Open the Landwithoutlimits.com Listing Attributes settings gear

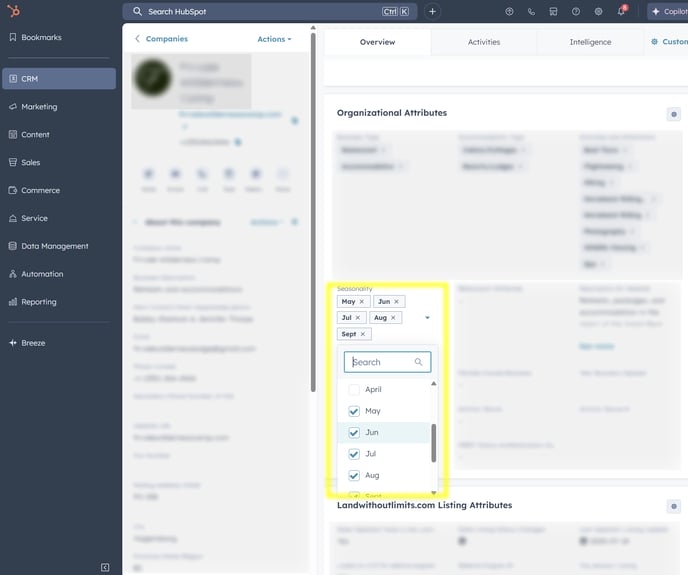(674, 507)
